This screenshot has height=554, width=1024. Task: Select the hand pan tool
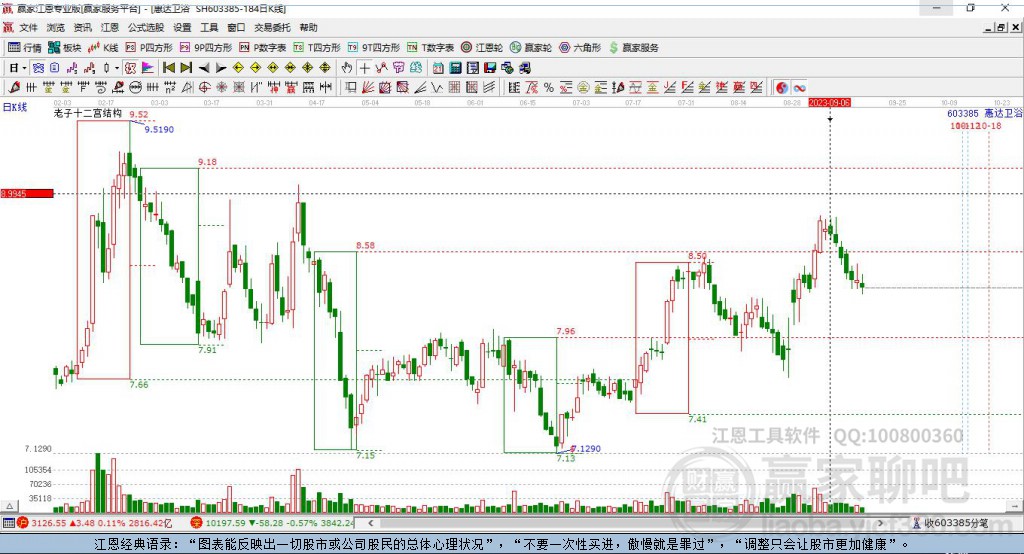(347, 67)
